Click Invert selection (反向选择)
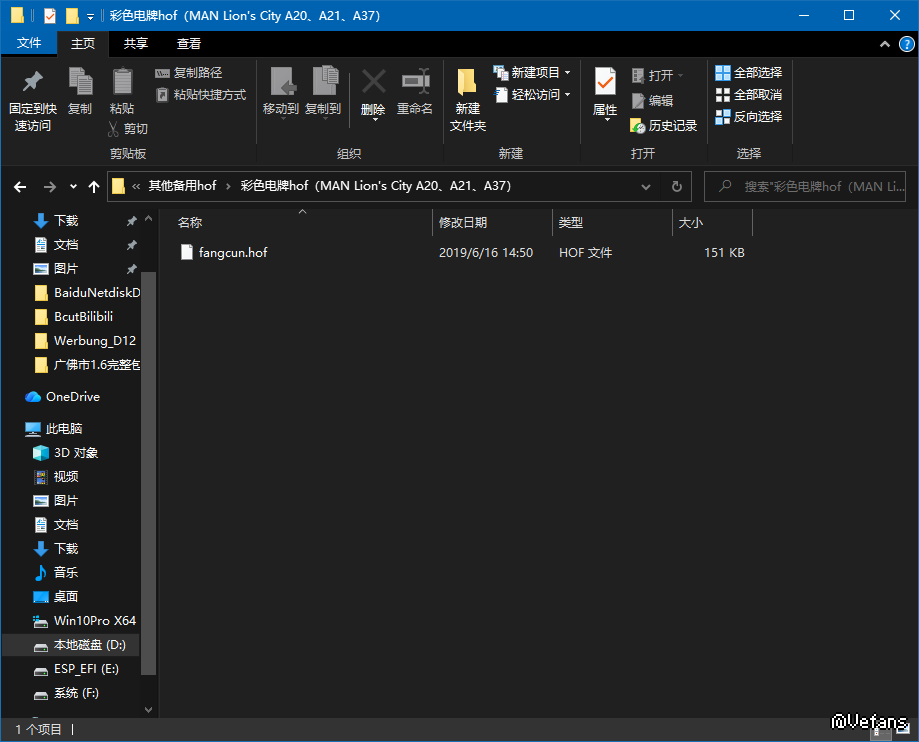The width and height of the screenshot is (919, 742). pos(749,117)
